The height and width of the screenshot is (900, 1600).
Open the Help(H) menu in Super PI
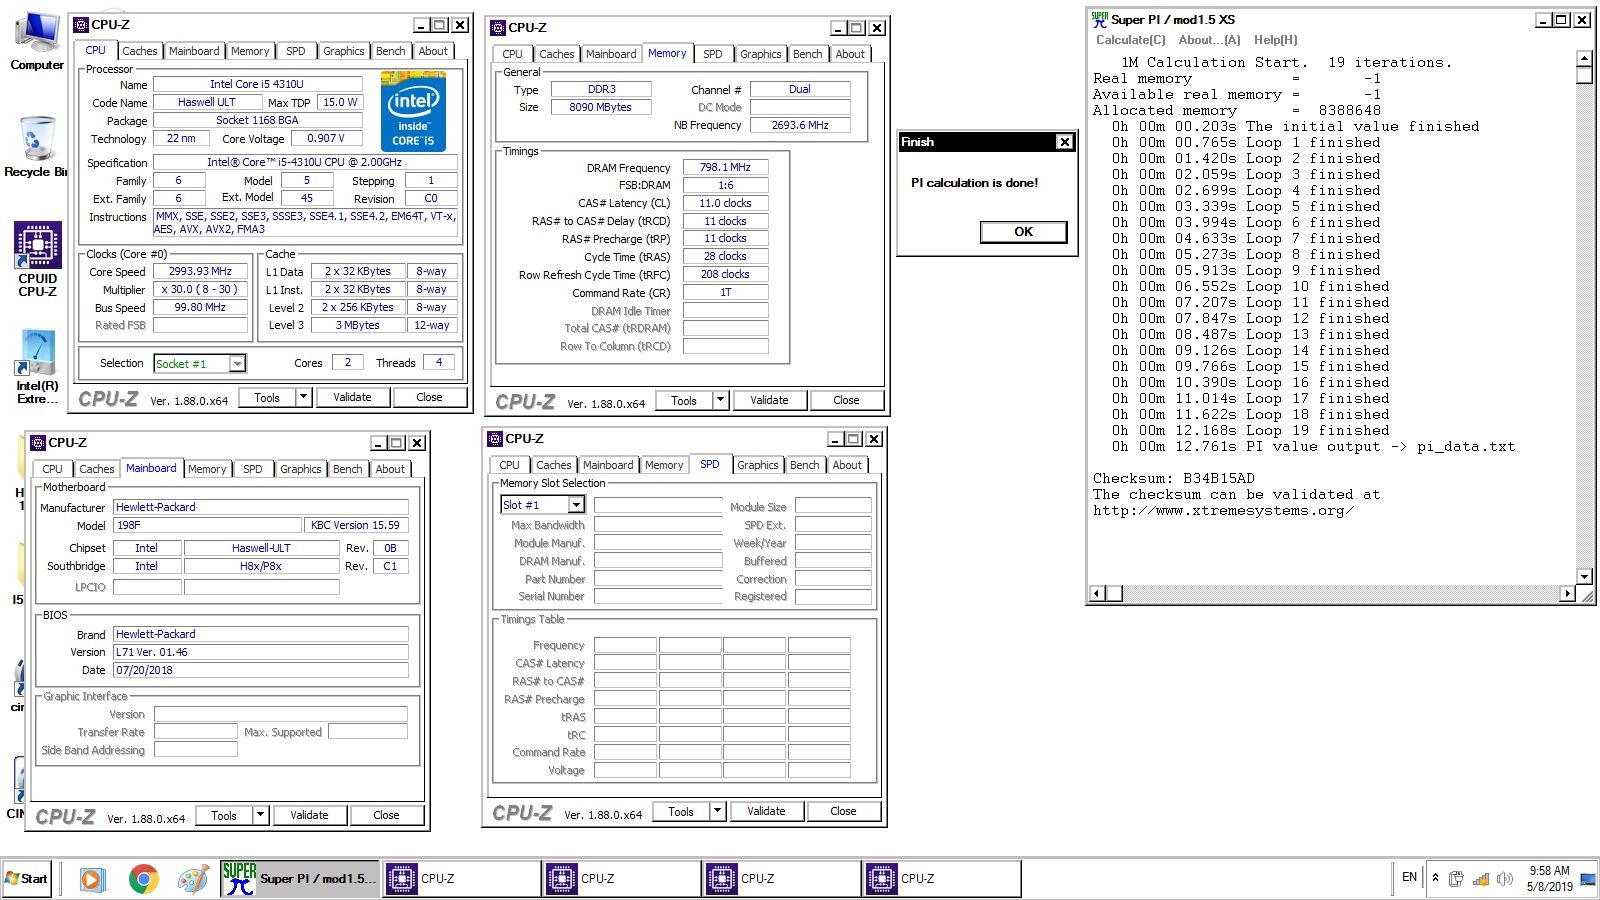[x=1275, y=40]
